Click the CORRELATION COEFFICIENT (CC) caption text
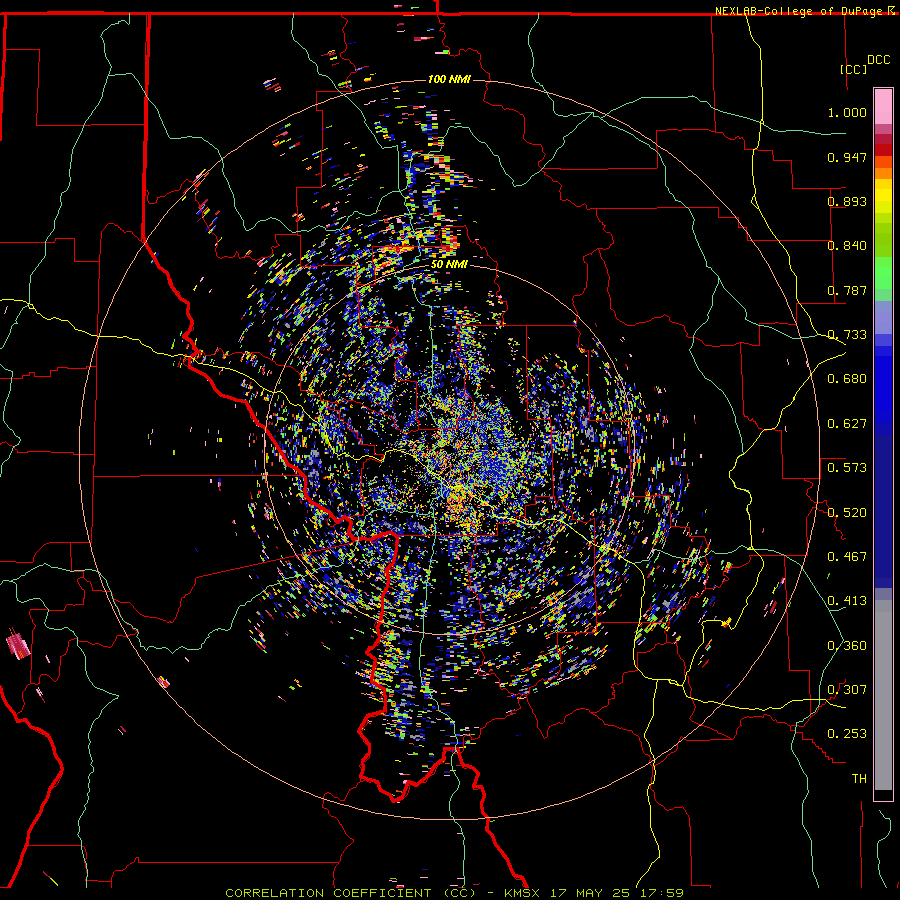The height and width of the screenshot is (900, 900). pyautogui.click(x=350, y=893)
